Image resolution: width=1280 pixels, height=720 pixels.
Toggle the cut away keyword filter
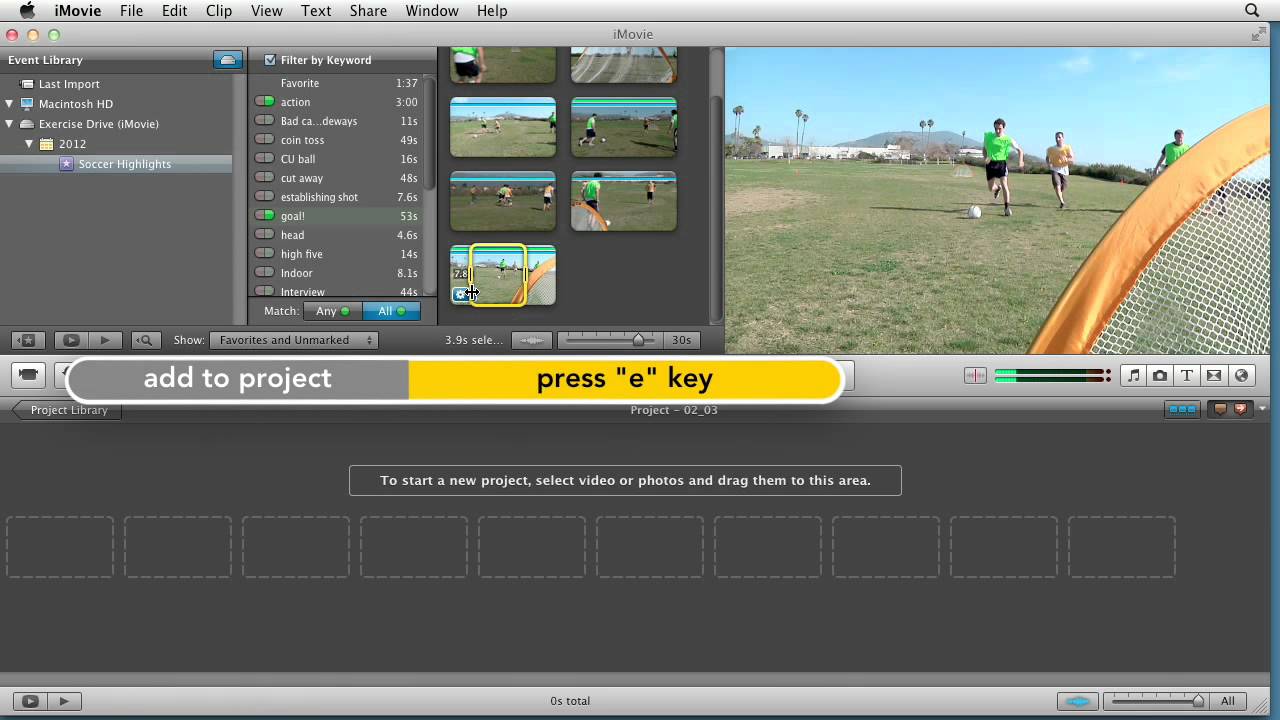pyautogui.click(x=264, y=178)
